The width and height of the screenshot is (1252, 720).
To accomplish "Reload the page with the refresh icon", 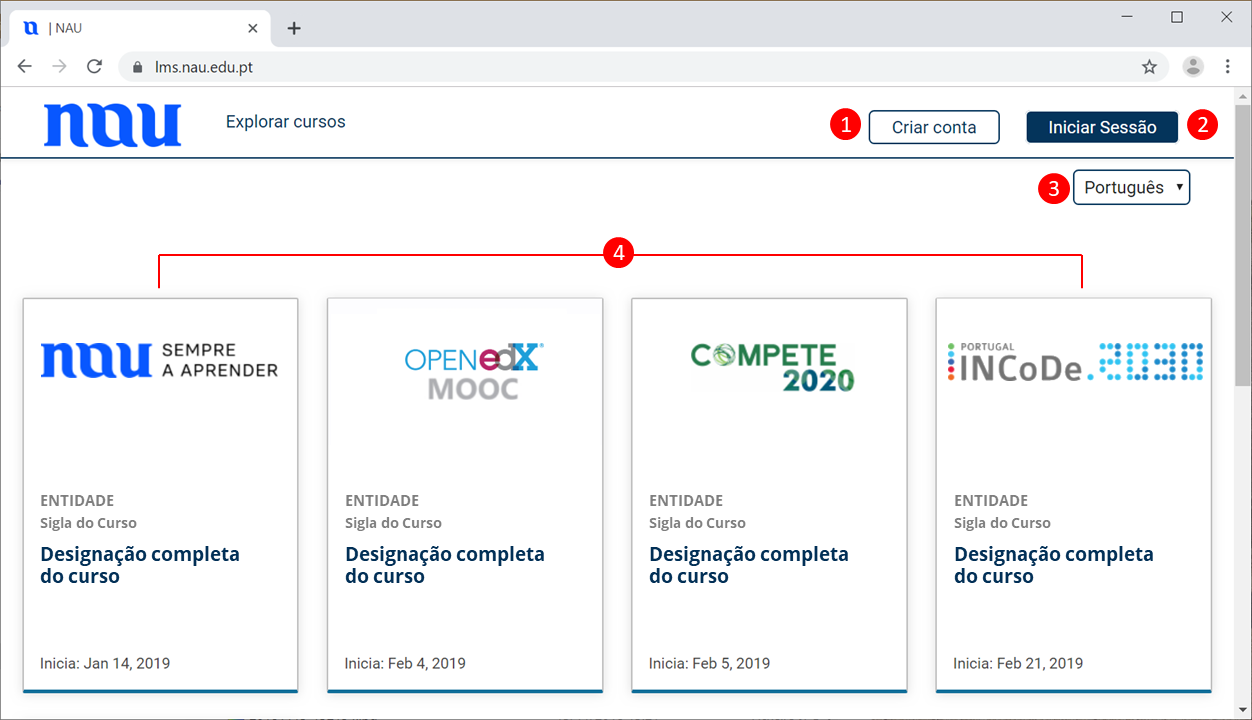I will coord(94,67).
